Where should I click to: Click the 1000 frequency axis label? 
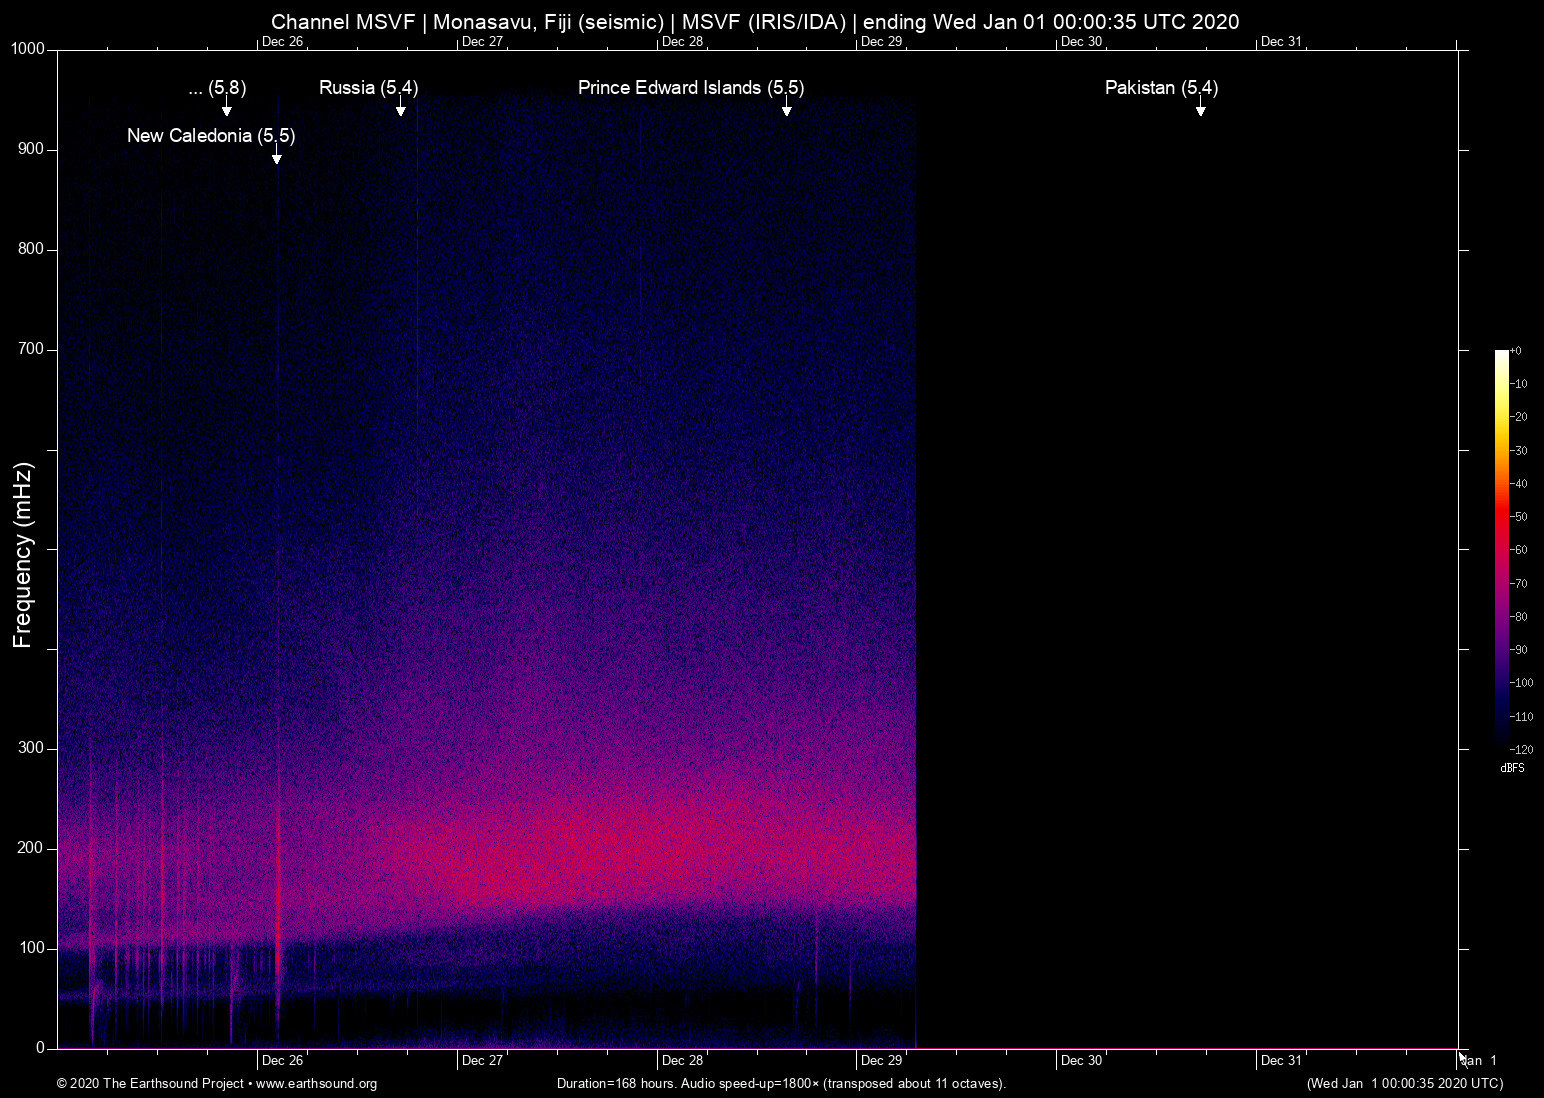(28, 49)
